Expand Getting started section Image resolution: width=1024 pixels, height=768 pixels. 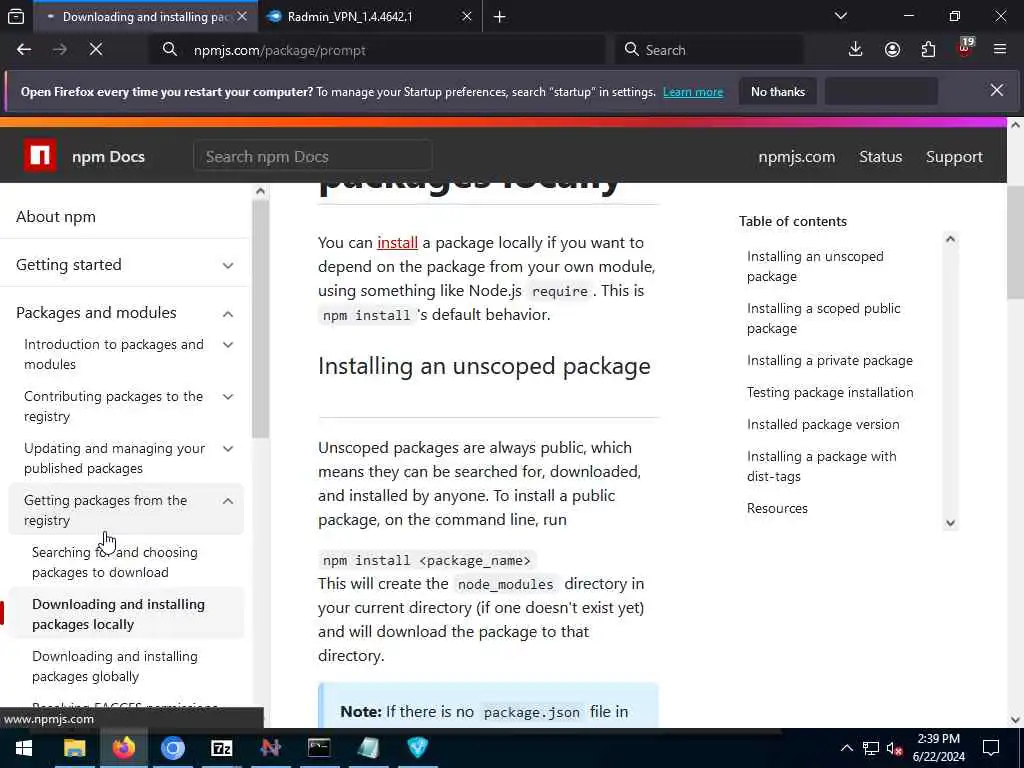tap(124, 264)
